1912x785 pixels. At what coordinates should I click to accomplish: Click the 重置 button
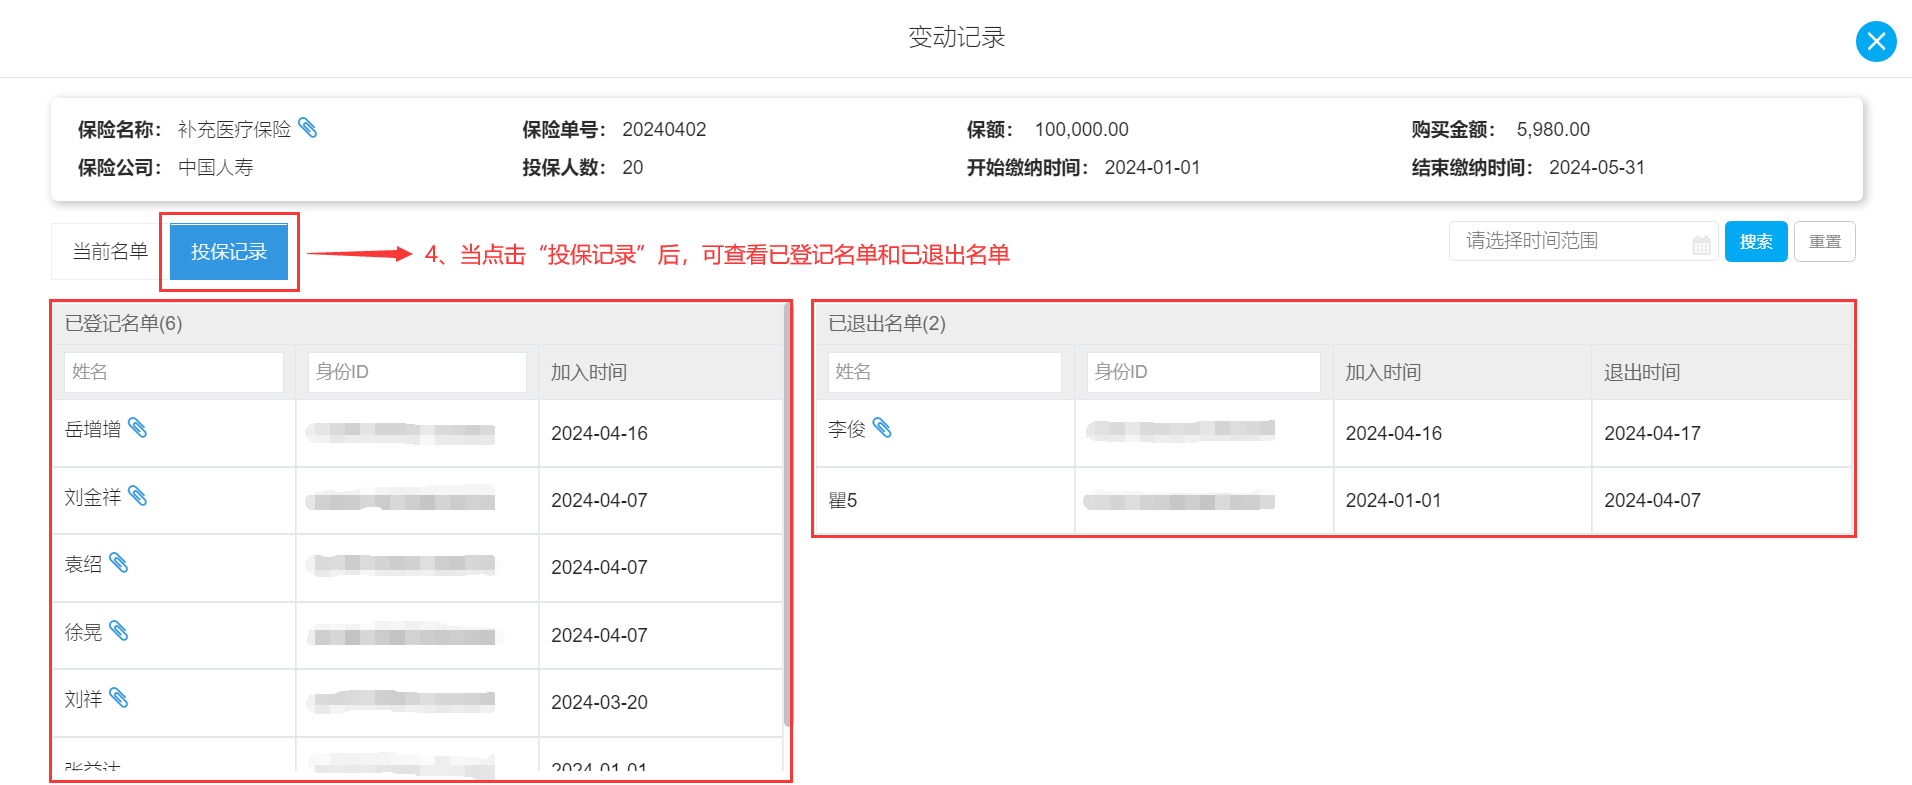coord(1825,241)
